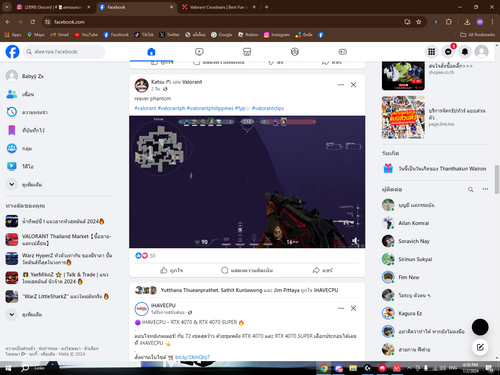This screenshot has width=500, height=375.
Task: Expand See more under sidebar menu
Action: click(59, 184)
